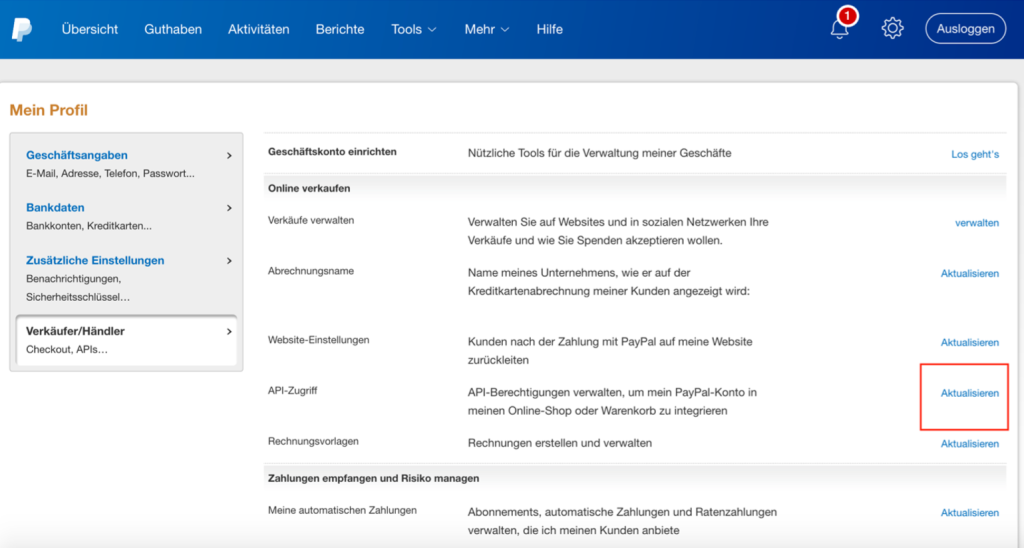Click the 'Bankkonten, Kreditkarten...' subtitle
The height and width of the screenshot is (548, 1024).
(x=89, y=225)
